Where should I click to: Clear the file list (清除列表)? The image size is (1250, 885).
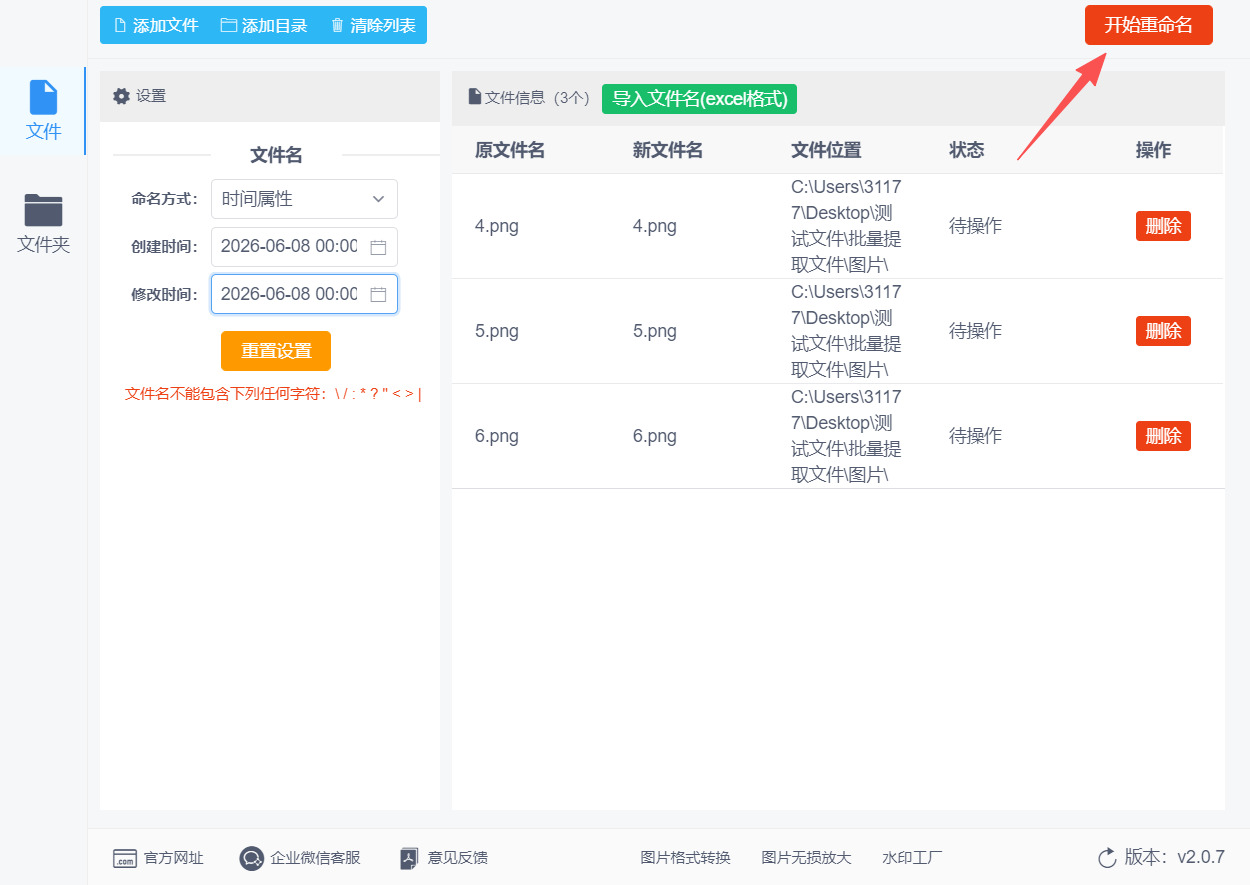373,25
